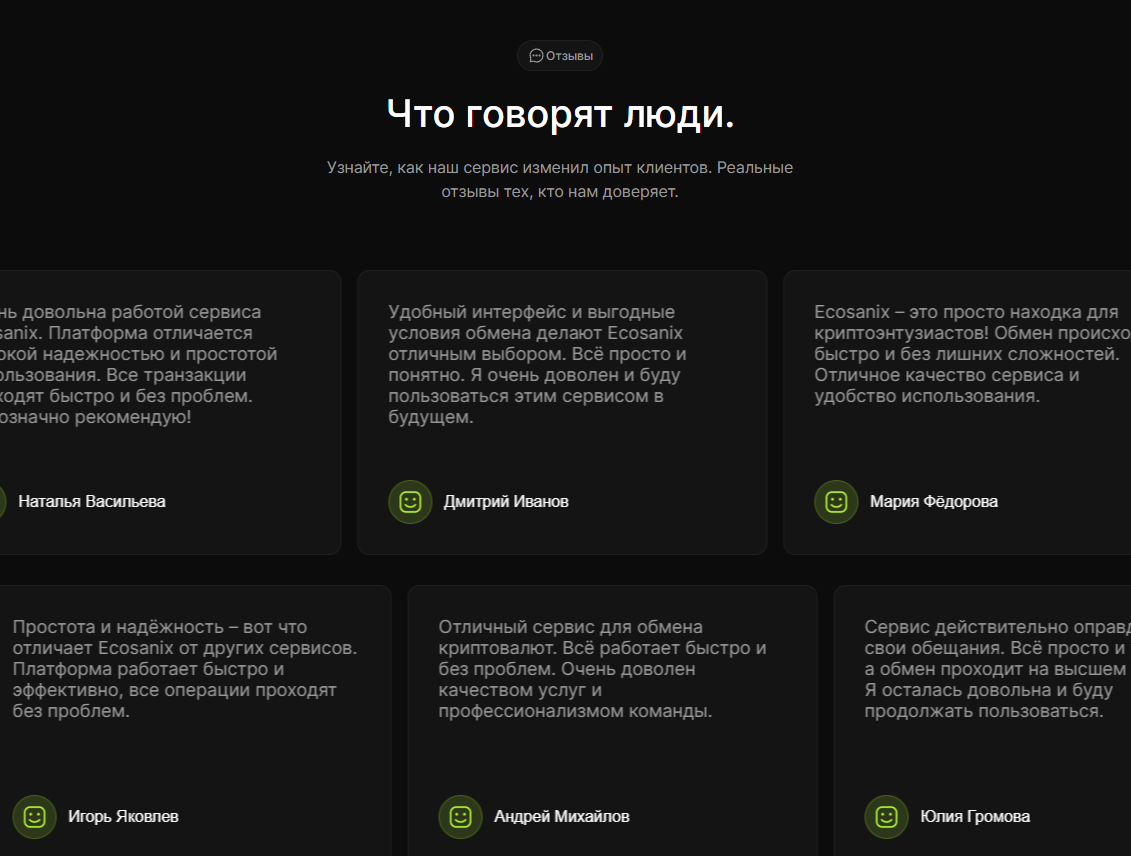
Task: Click the smiley avatar next to Андрей Михайлов
Action: tap(461, 817)
